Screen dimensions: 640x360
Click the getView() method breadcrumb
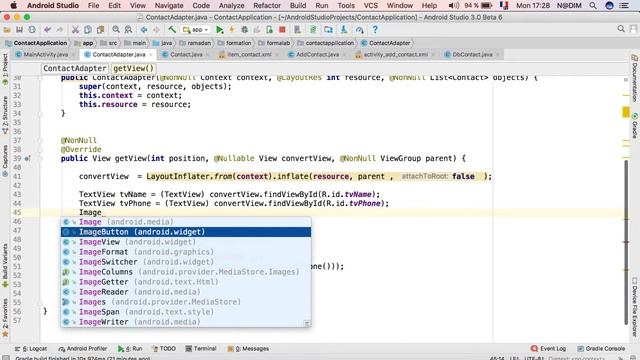[133, 68]
